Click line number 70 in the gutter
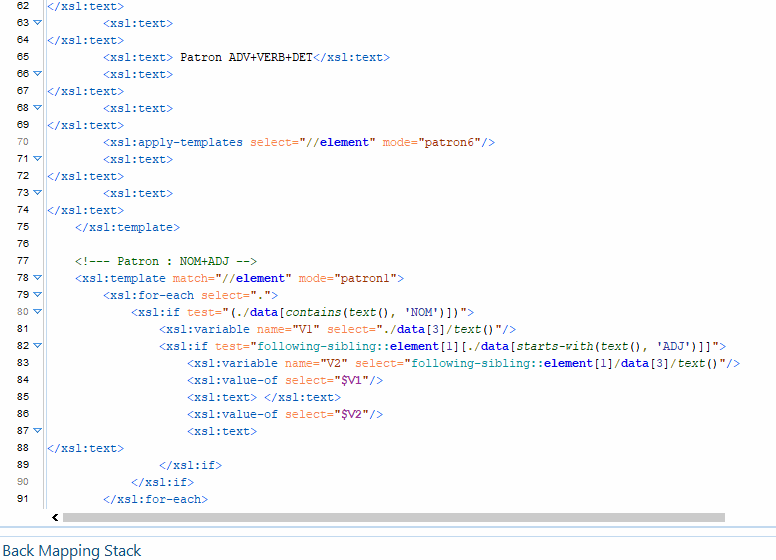The image size is (776, 560). 23,142
